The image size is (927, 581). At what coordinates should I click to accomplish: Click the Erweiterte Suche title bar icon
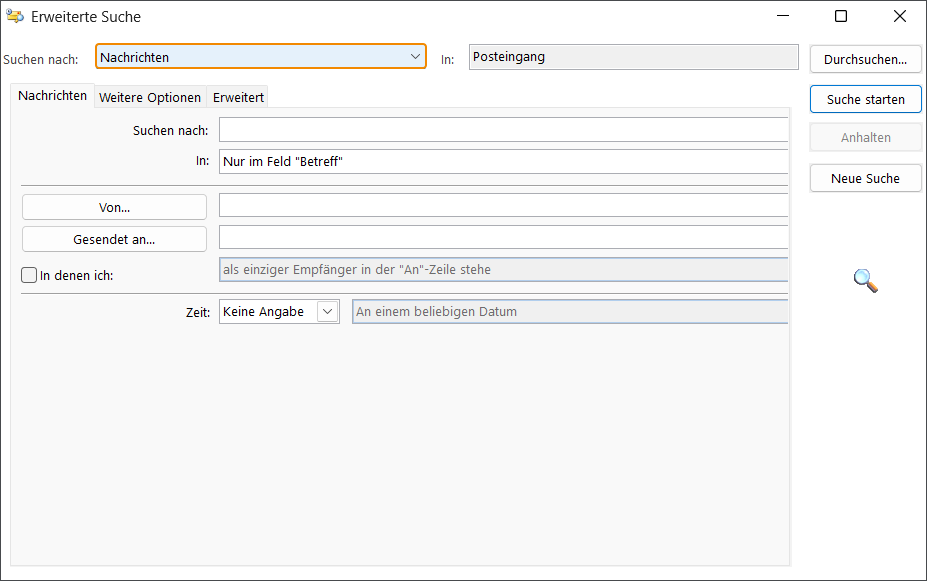tap(15, 16)
